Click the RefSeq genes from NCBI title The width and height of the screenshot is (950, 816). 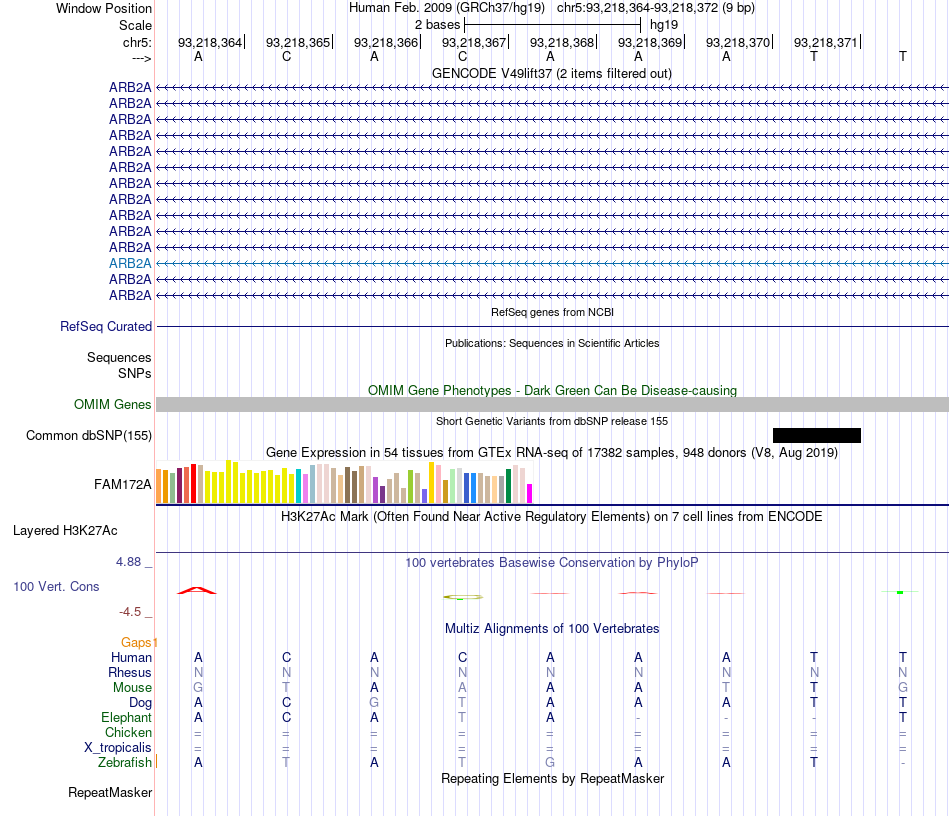(552, 313)
